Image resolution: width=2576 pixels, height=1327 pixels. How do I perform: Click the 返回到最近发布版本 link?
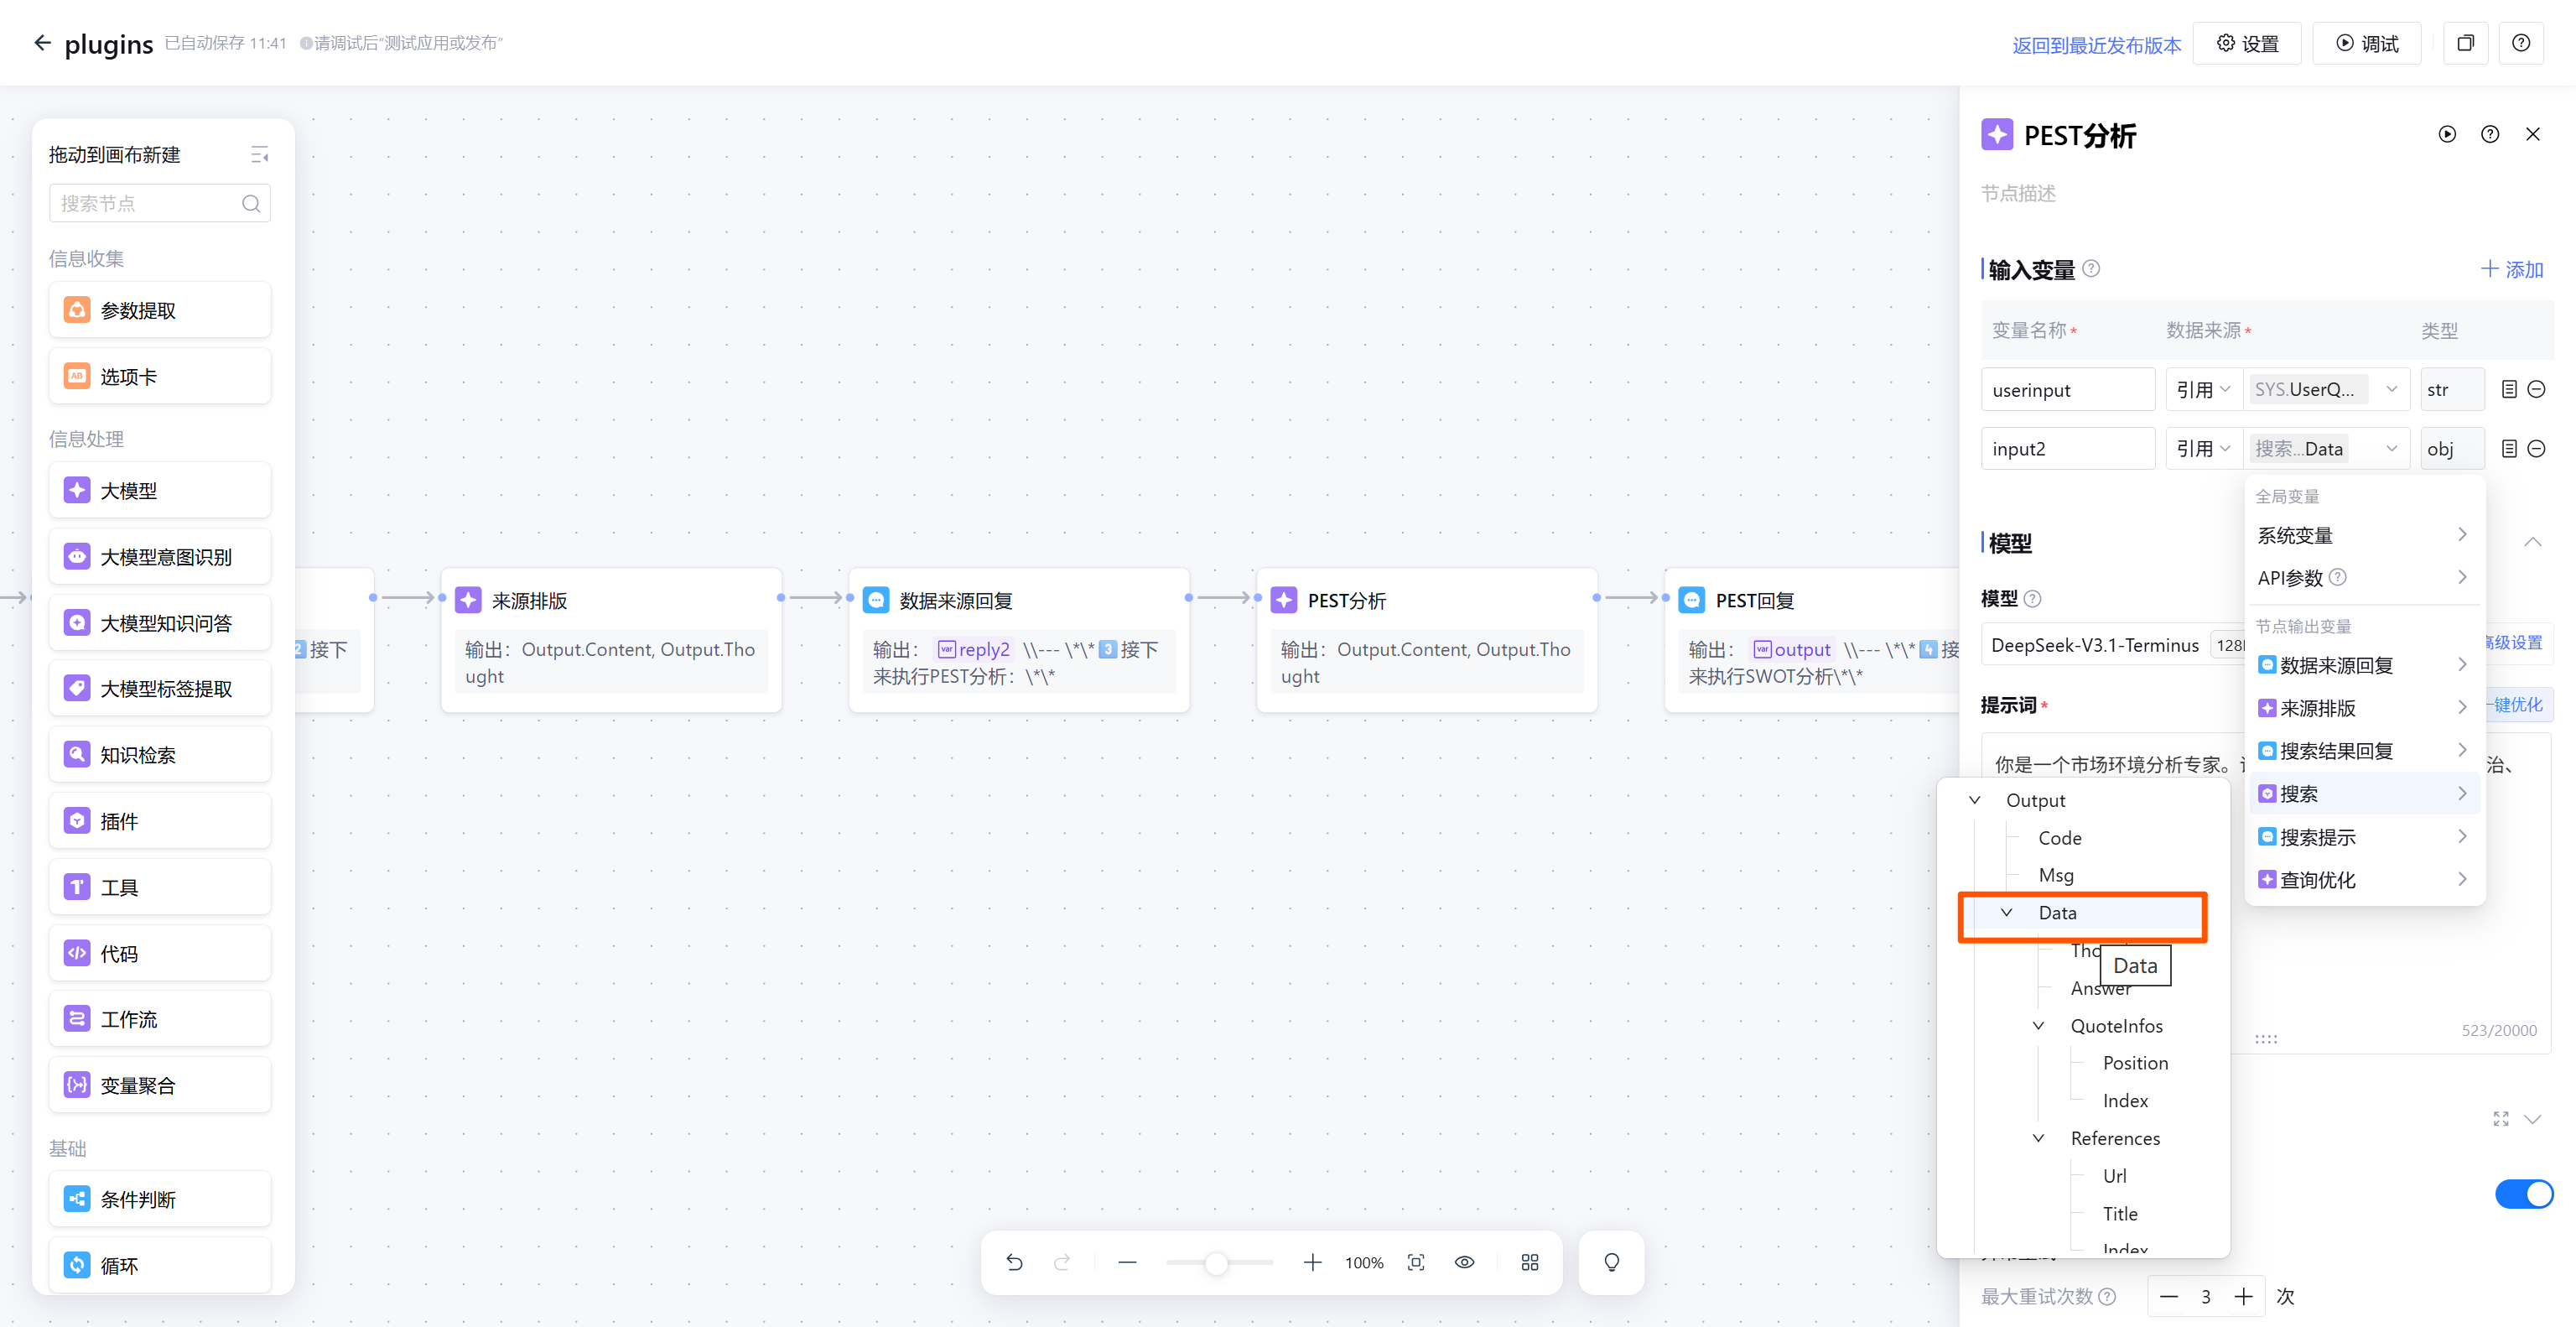(x=2096, y=45)
